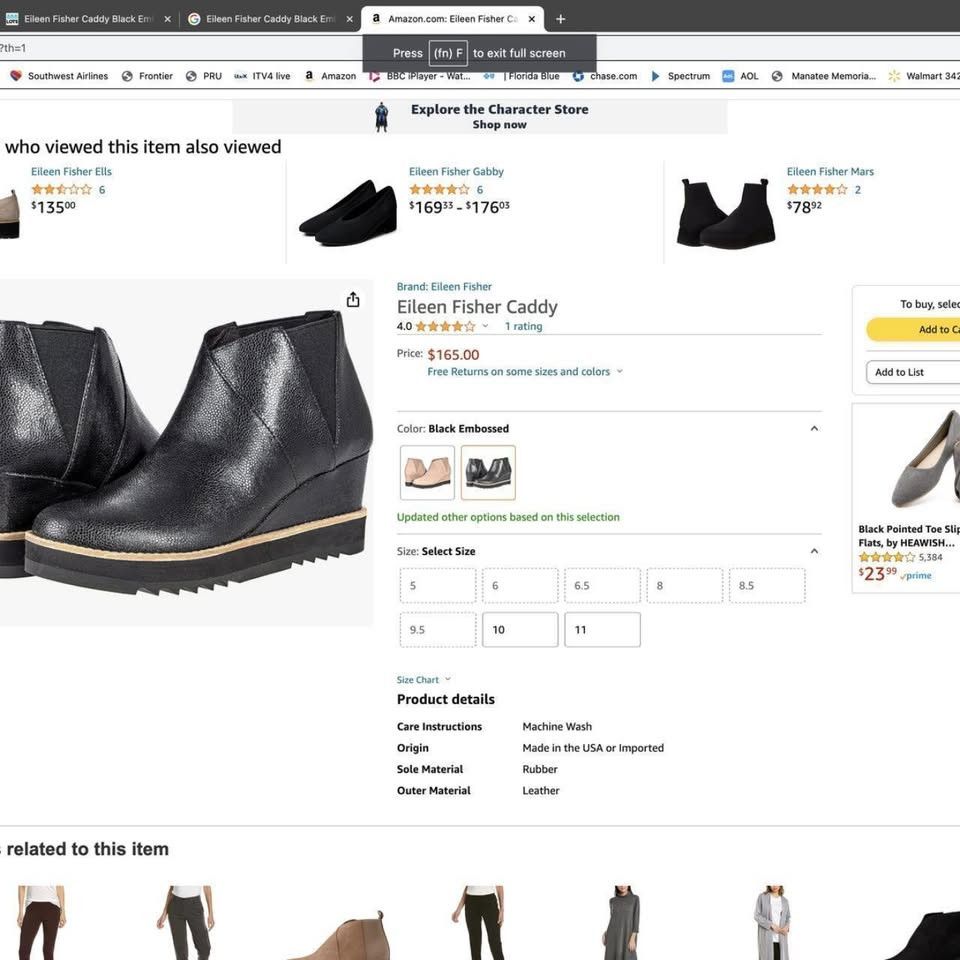This screenshot has width=960, height=960.
Task: Click the Brand: Eileen Fisher link
Action: [x=444, y=287]
